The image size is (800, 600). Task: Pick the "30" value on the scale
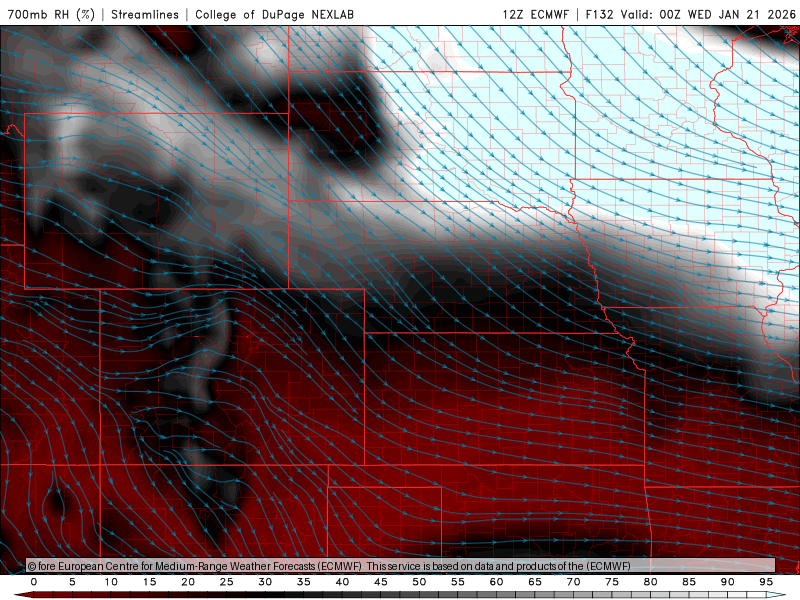point(265,582)
